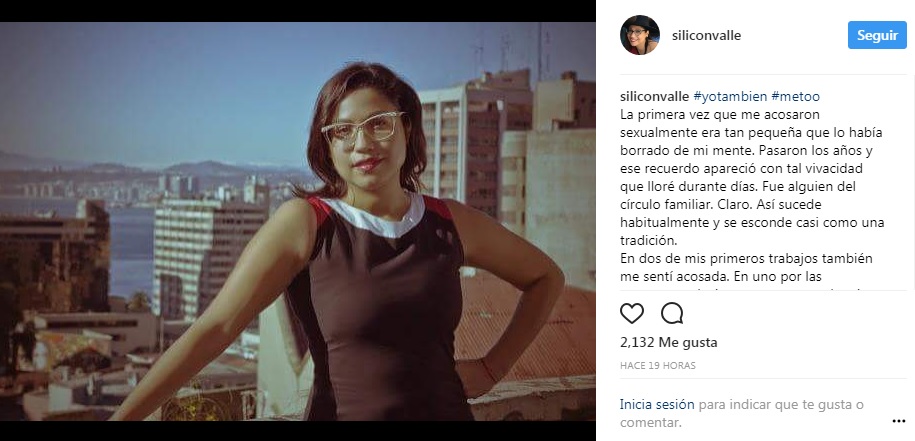
Task: Open the siliconvalle profile avatar
Action: click(640, 35)
